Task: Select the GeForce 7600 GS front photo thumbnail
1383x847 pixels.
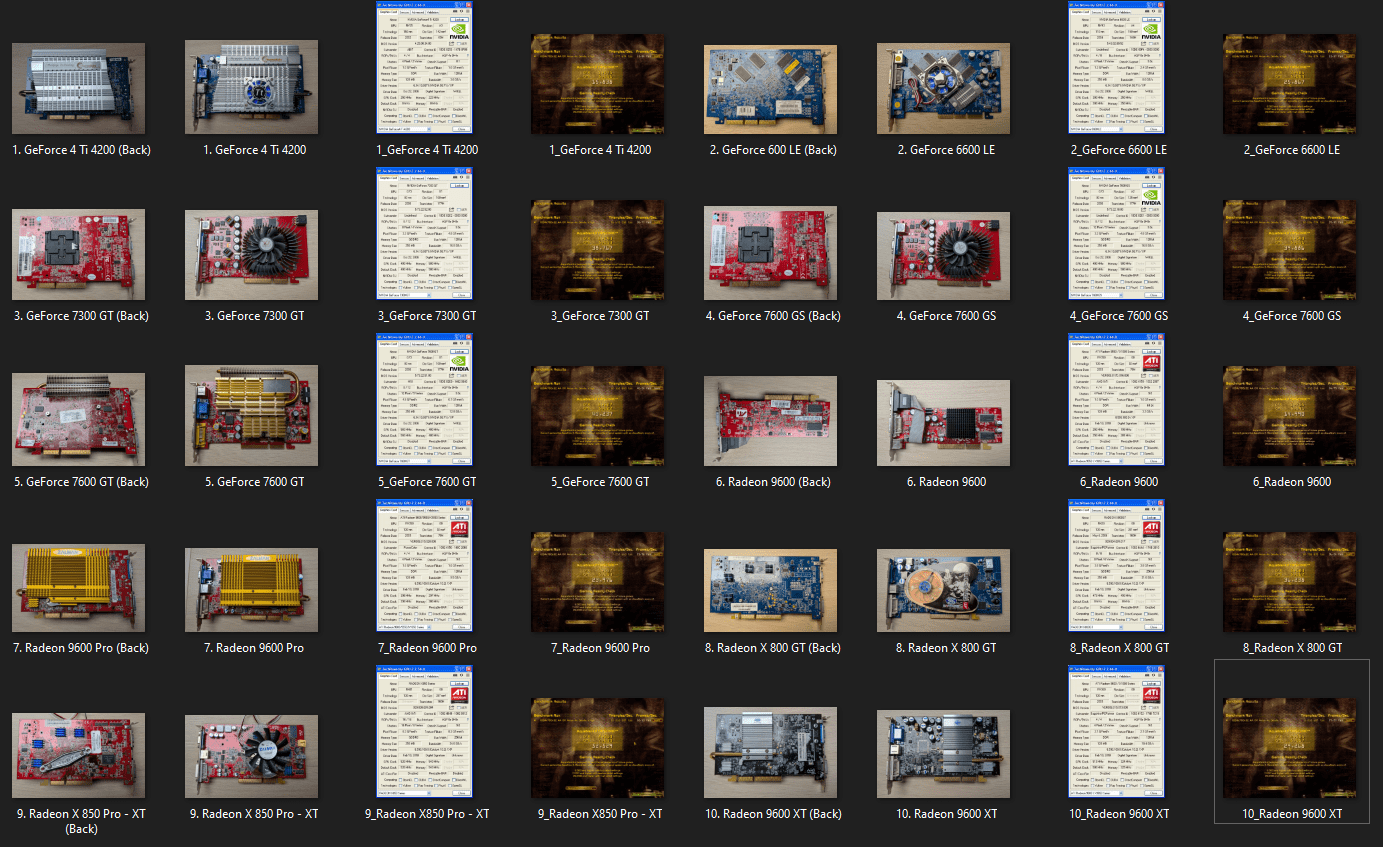Action: pyautogui.click(x=943, y=253)
